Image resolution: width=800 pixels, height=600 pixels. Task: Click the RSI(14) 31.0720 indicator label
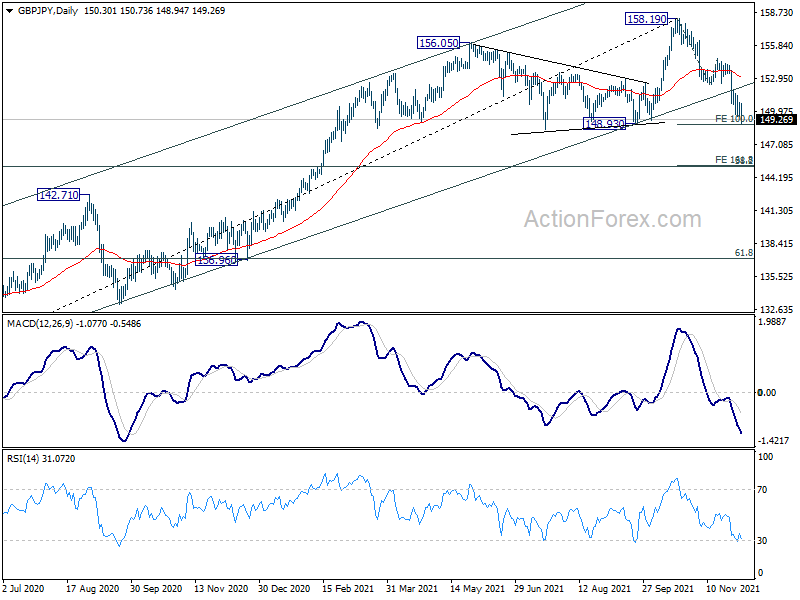41,459
